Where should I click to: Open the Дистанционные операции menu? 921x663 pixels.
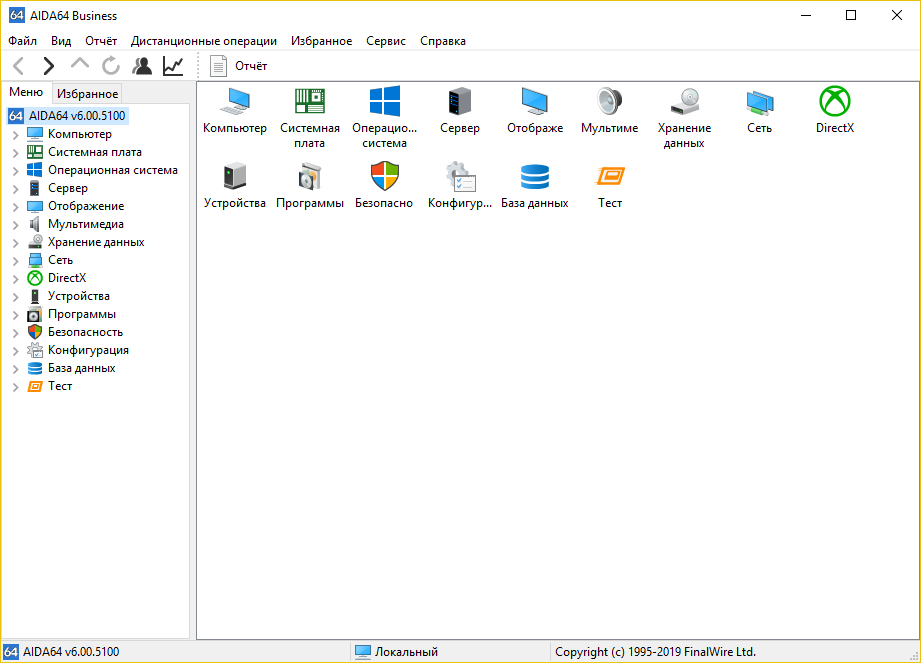pyautogui.click(x=204, y=41)
